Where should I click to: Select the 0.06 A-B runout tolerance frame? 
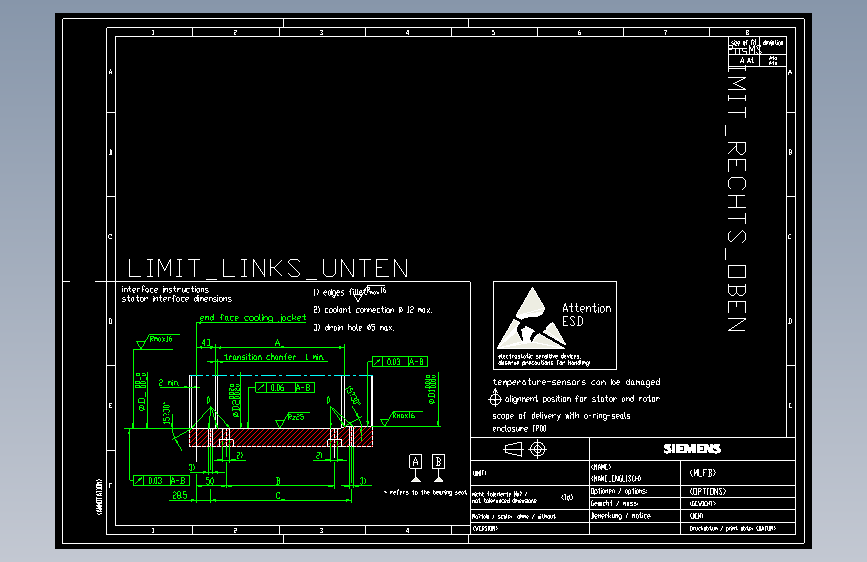285,388
